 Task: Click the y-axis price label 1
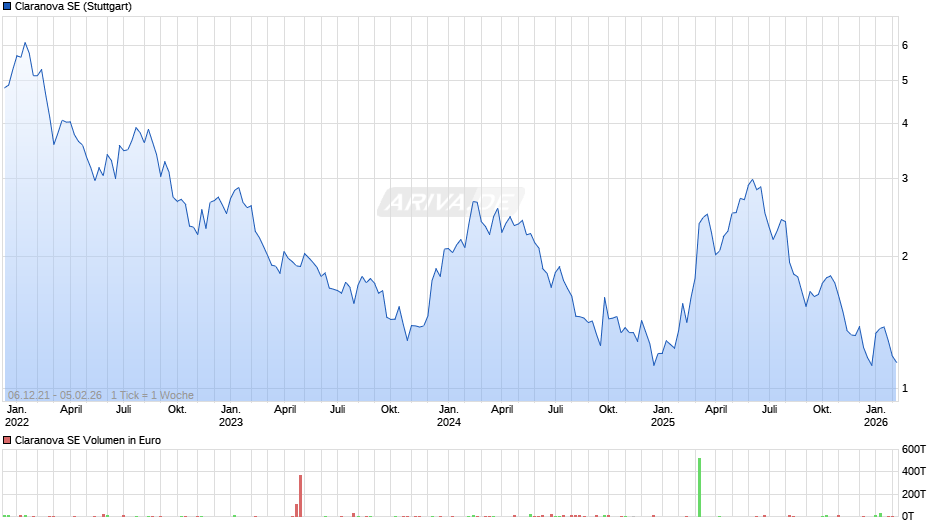905,389
